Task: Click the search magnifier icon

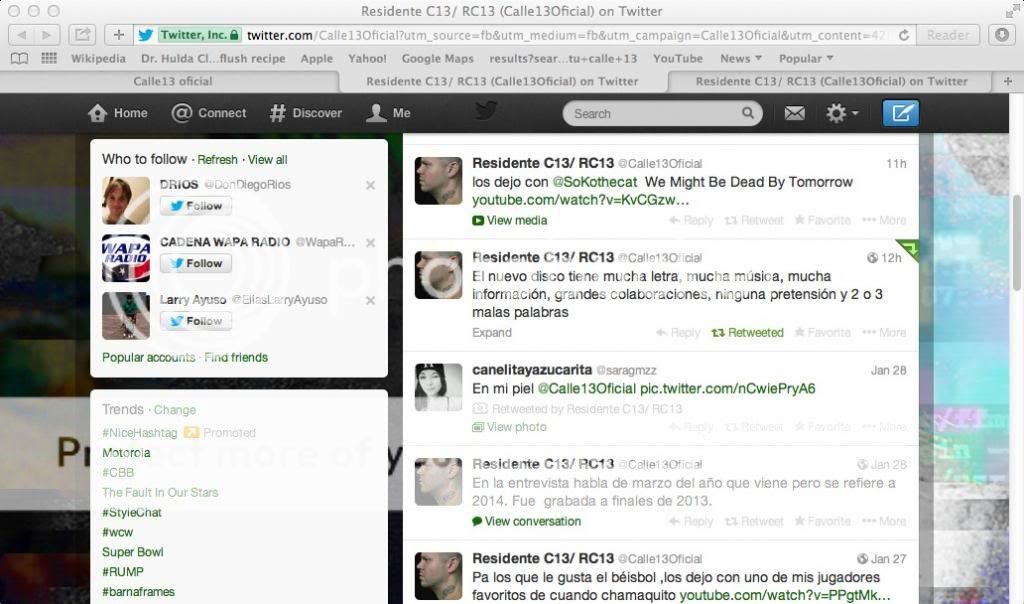Action: [x=748, y=113]
